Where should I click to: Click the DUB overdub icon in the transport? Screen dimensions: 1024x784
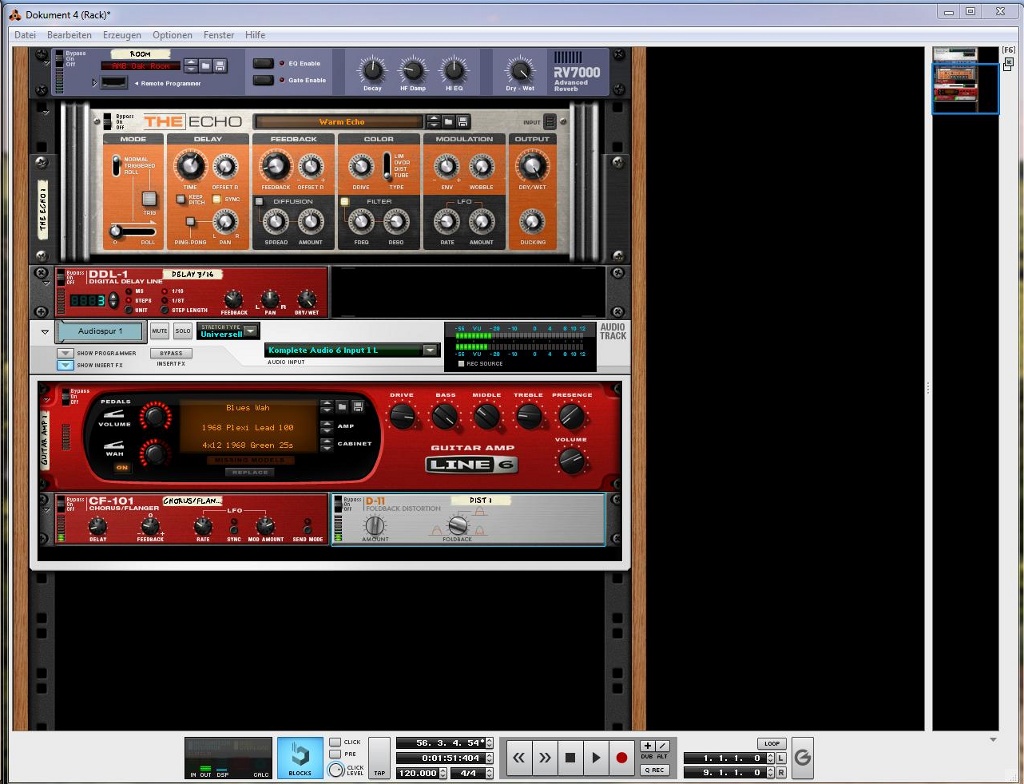650,747
